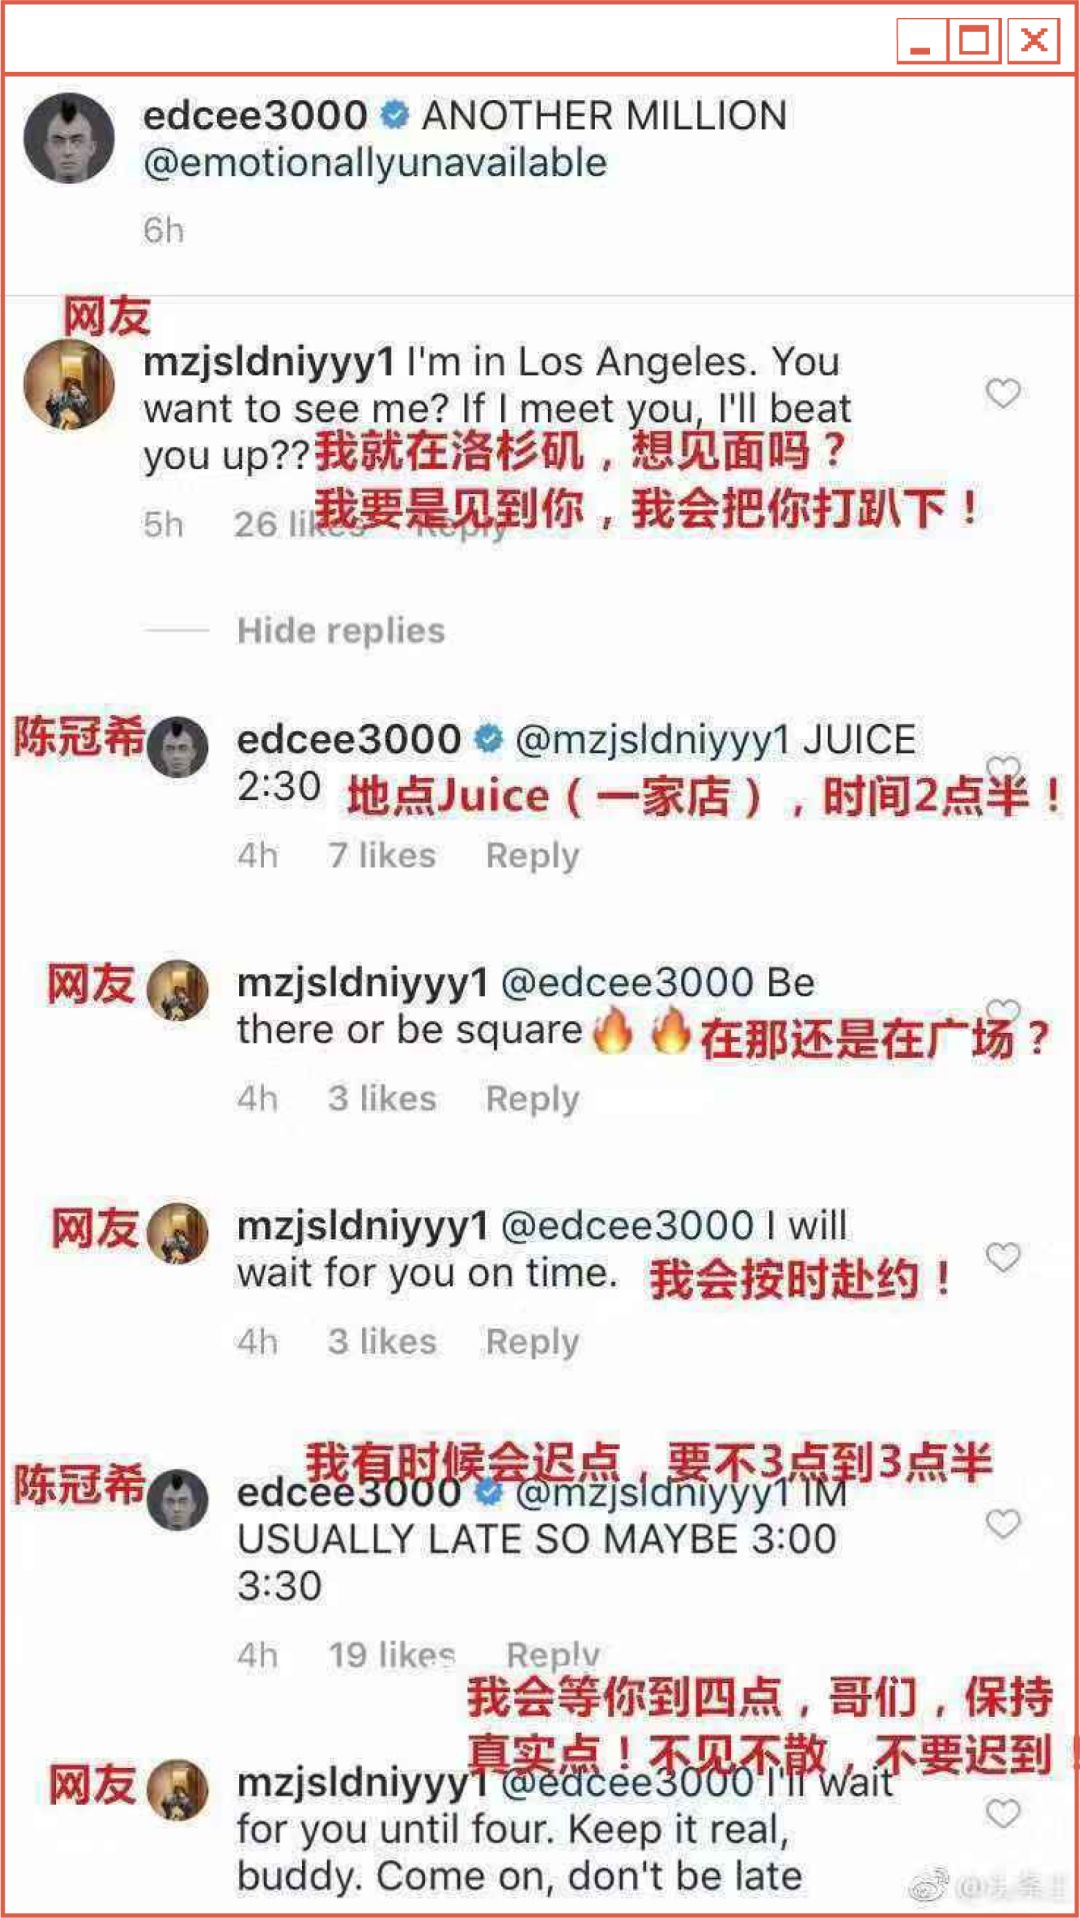Like the "USUALLY LATE SO MAYBE 3:00" comment
This screenshot has width=1080, height=1918.
[x=1003, y=1524]
